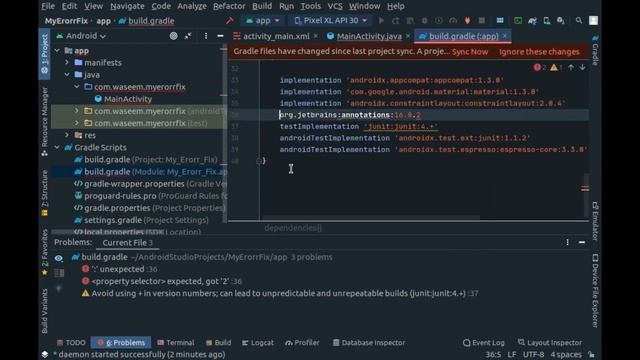Hide the Problems panel with minus icon
640x360 pixels.
(582, 242)
